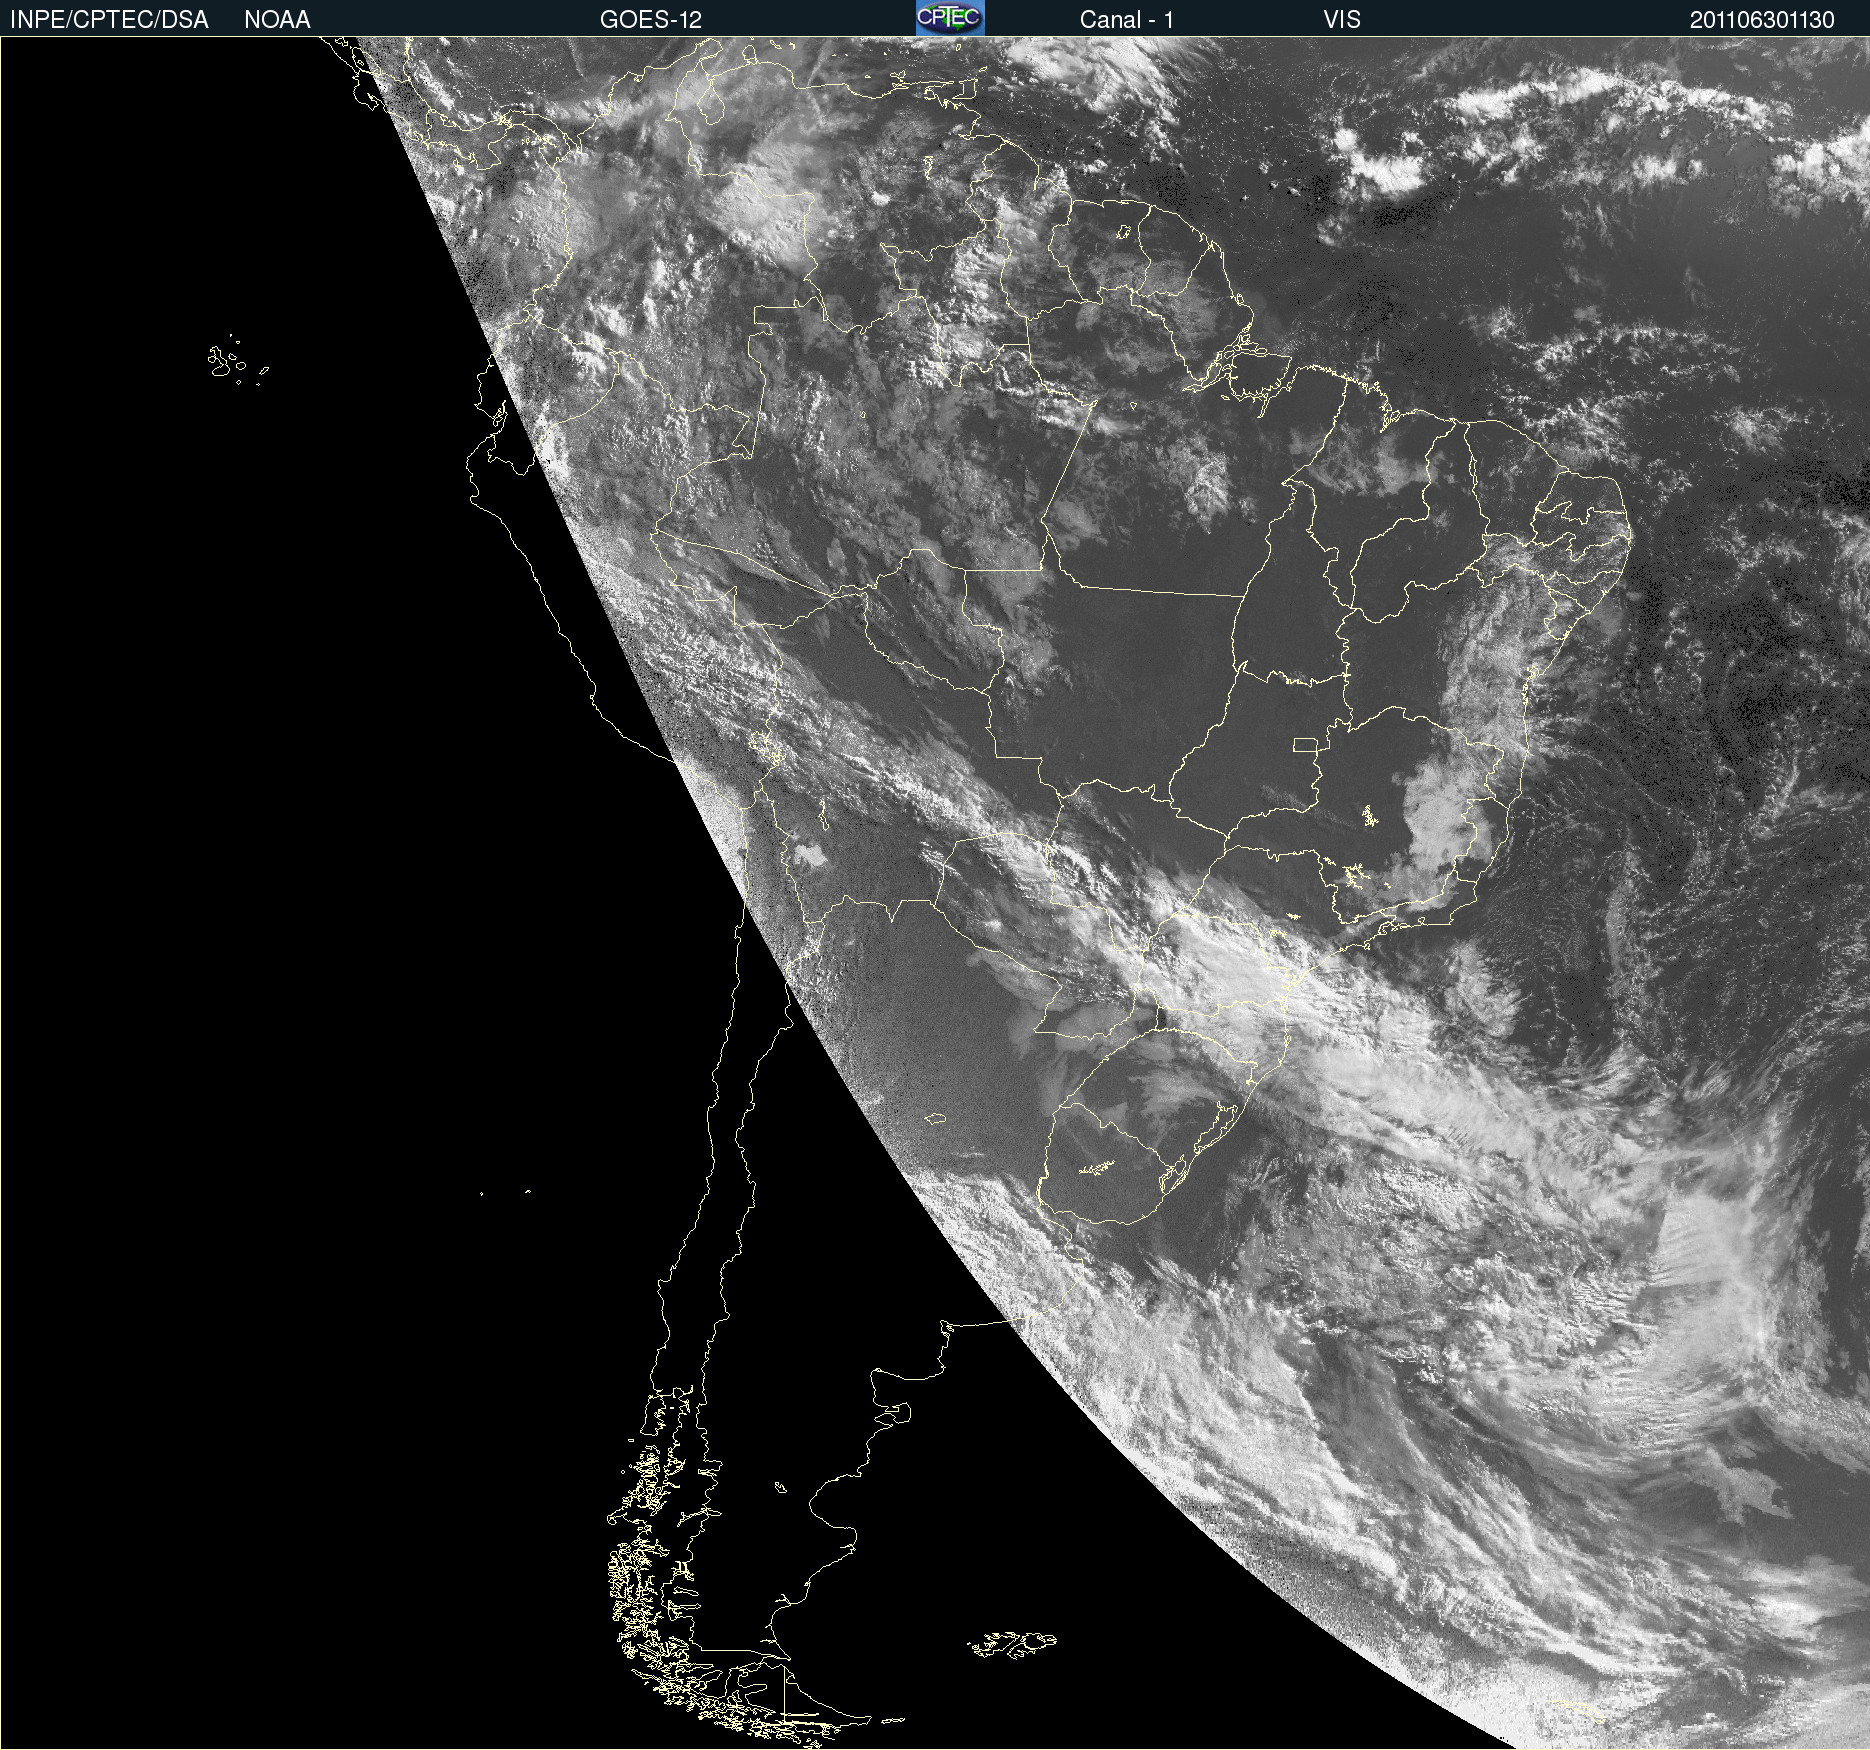
Task: Click the CPTEC logo in the header
Action: click(950, 18)
